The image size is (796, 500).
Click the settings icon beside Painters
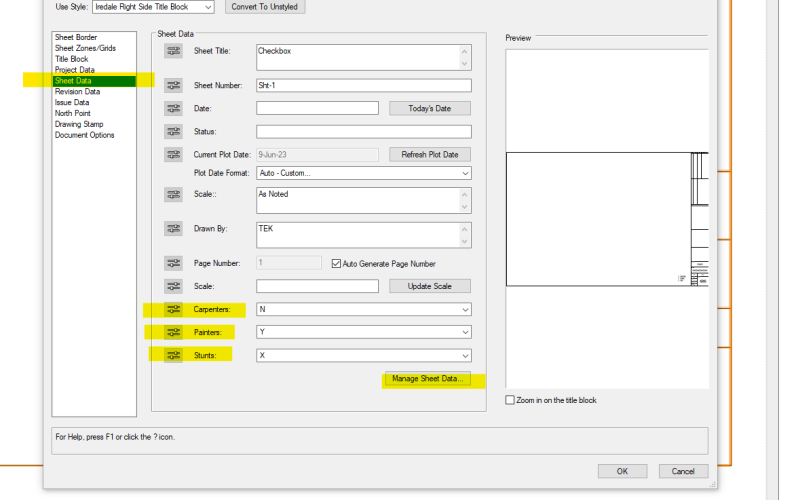click(174, 332)
